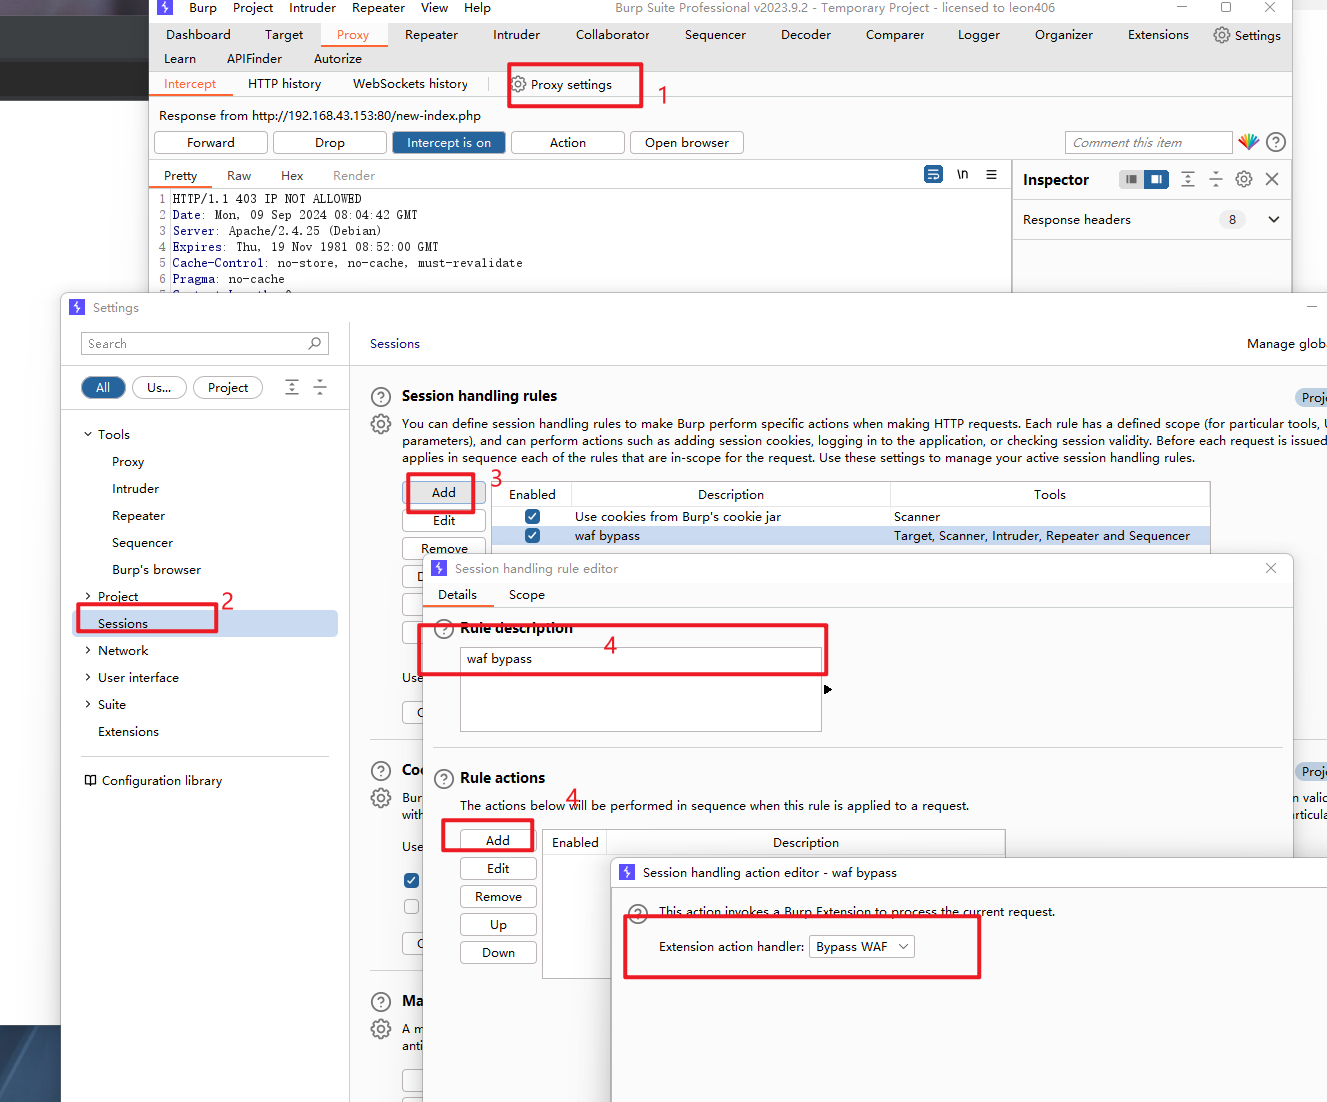Click Remove button in Rule actions
Viewport: 1327px width, 1102px height.
click(498, 896)
